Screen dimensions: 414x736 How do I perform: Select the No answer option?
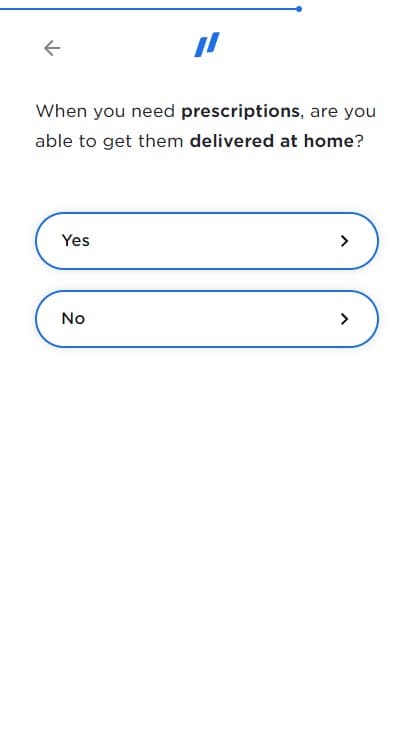[x=207, y=319]
